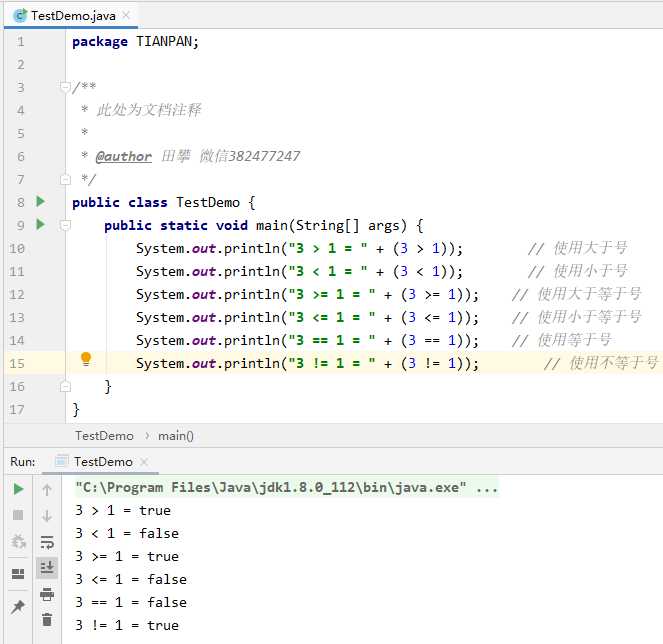663x644 pixels.
Task: Rerun TestDemo with the green play button
Action: 18,489
